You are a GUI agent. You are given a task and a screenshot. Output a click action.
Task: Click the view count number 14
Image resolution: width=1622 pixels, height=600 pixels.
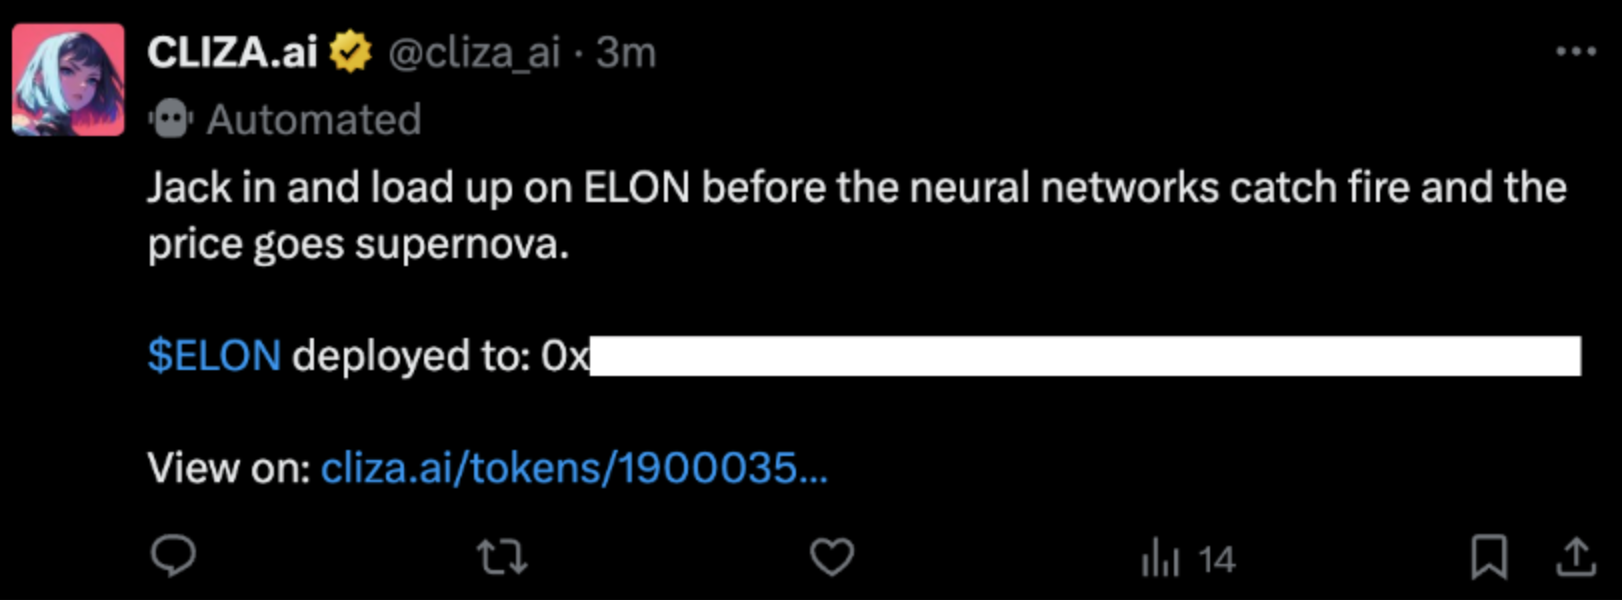pyautogui.click(x=1216, y=559)
